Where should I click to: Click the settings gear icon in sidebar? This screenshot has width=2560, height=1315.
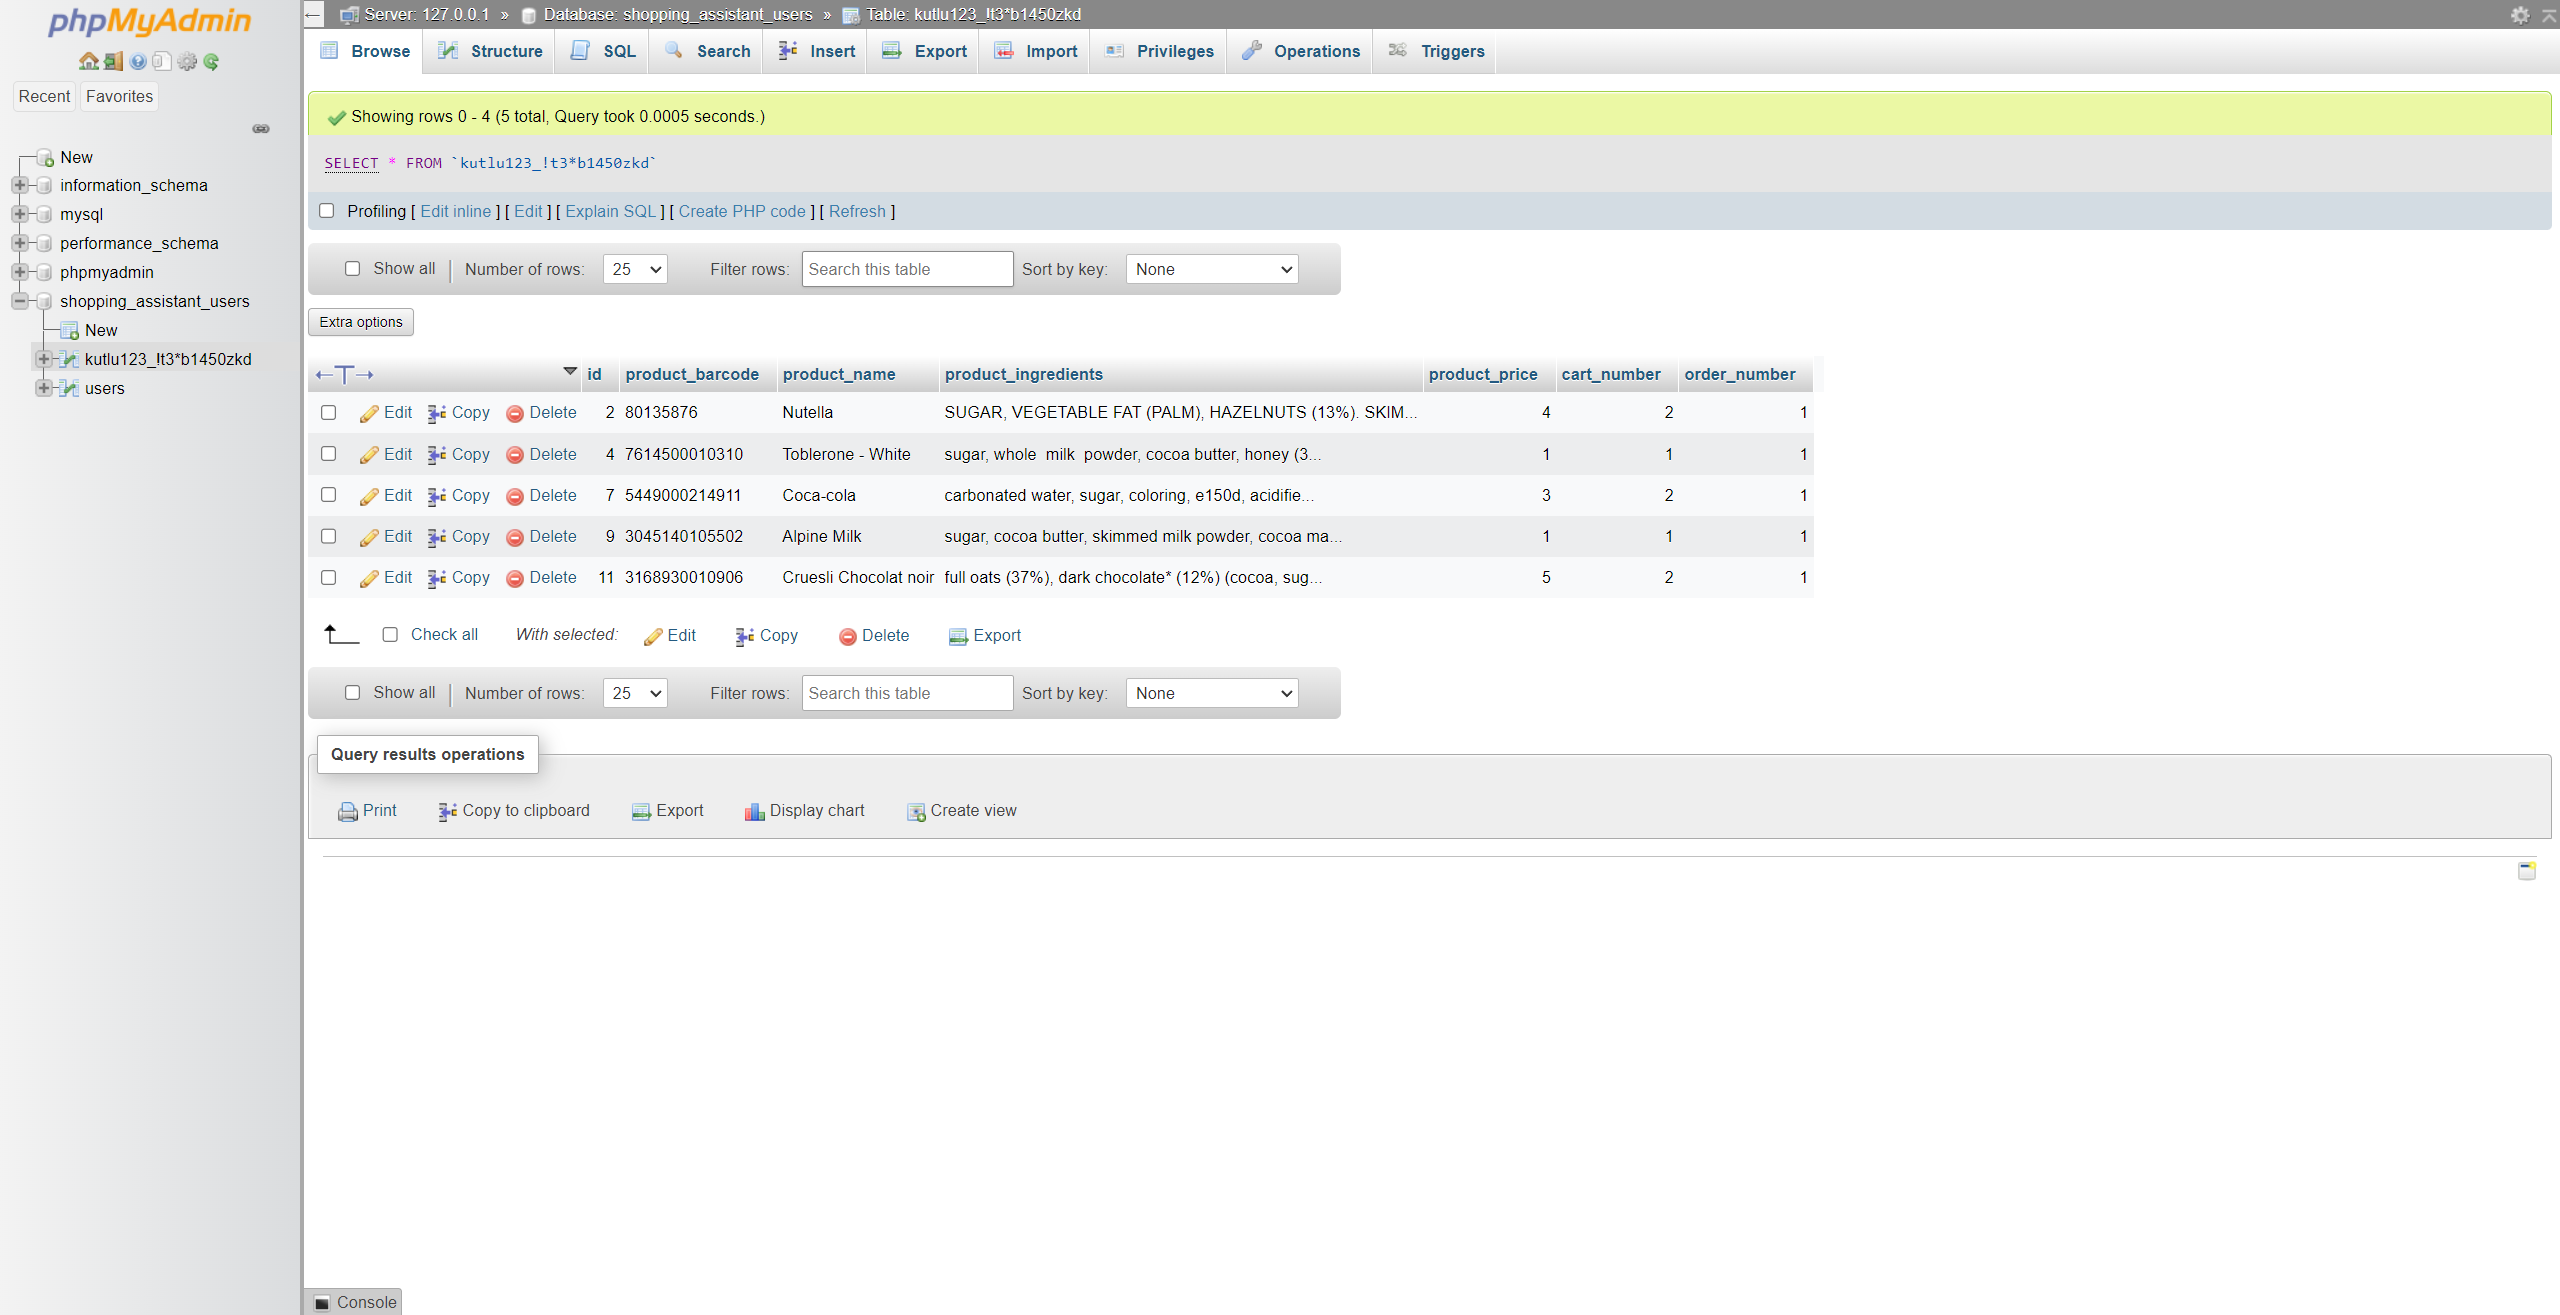pos(186,61)
